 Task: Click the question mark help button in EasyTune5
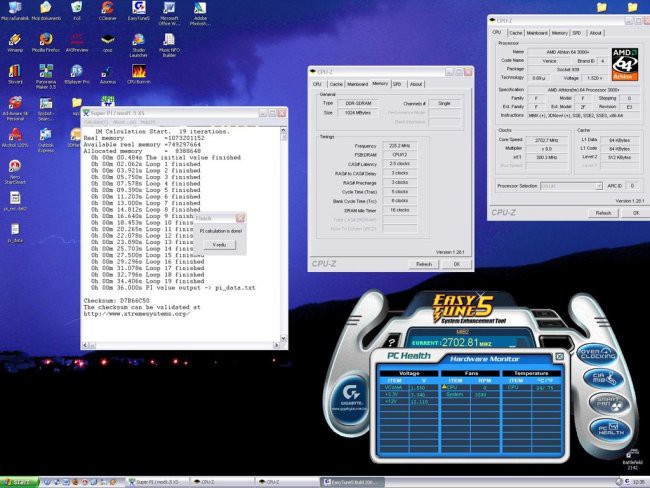[x=391, y=342]
